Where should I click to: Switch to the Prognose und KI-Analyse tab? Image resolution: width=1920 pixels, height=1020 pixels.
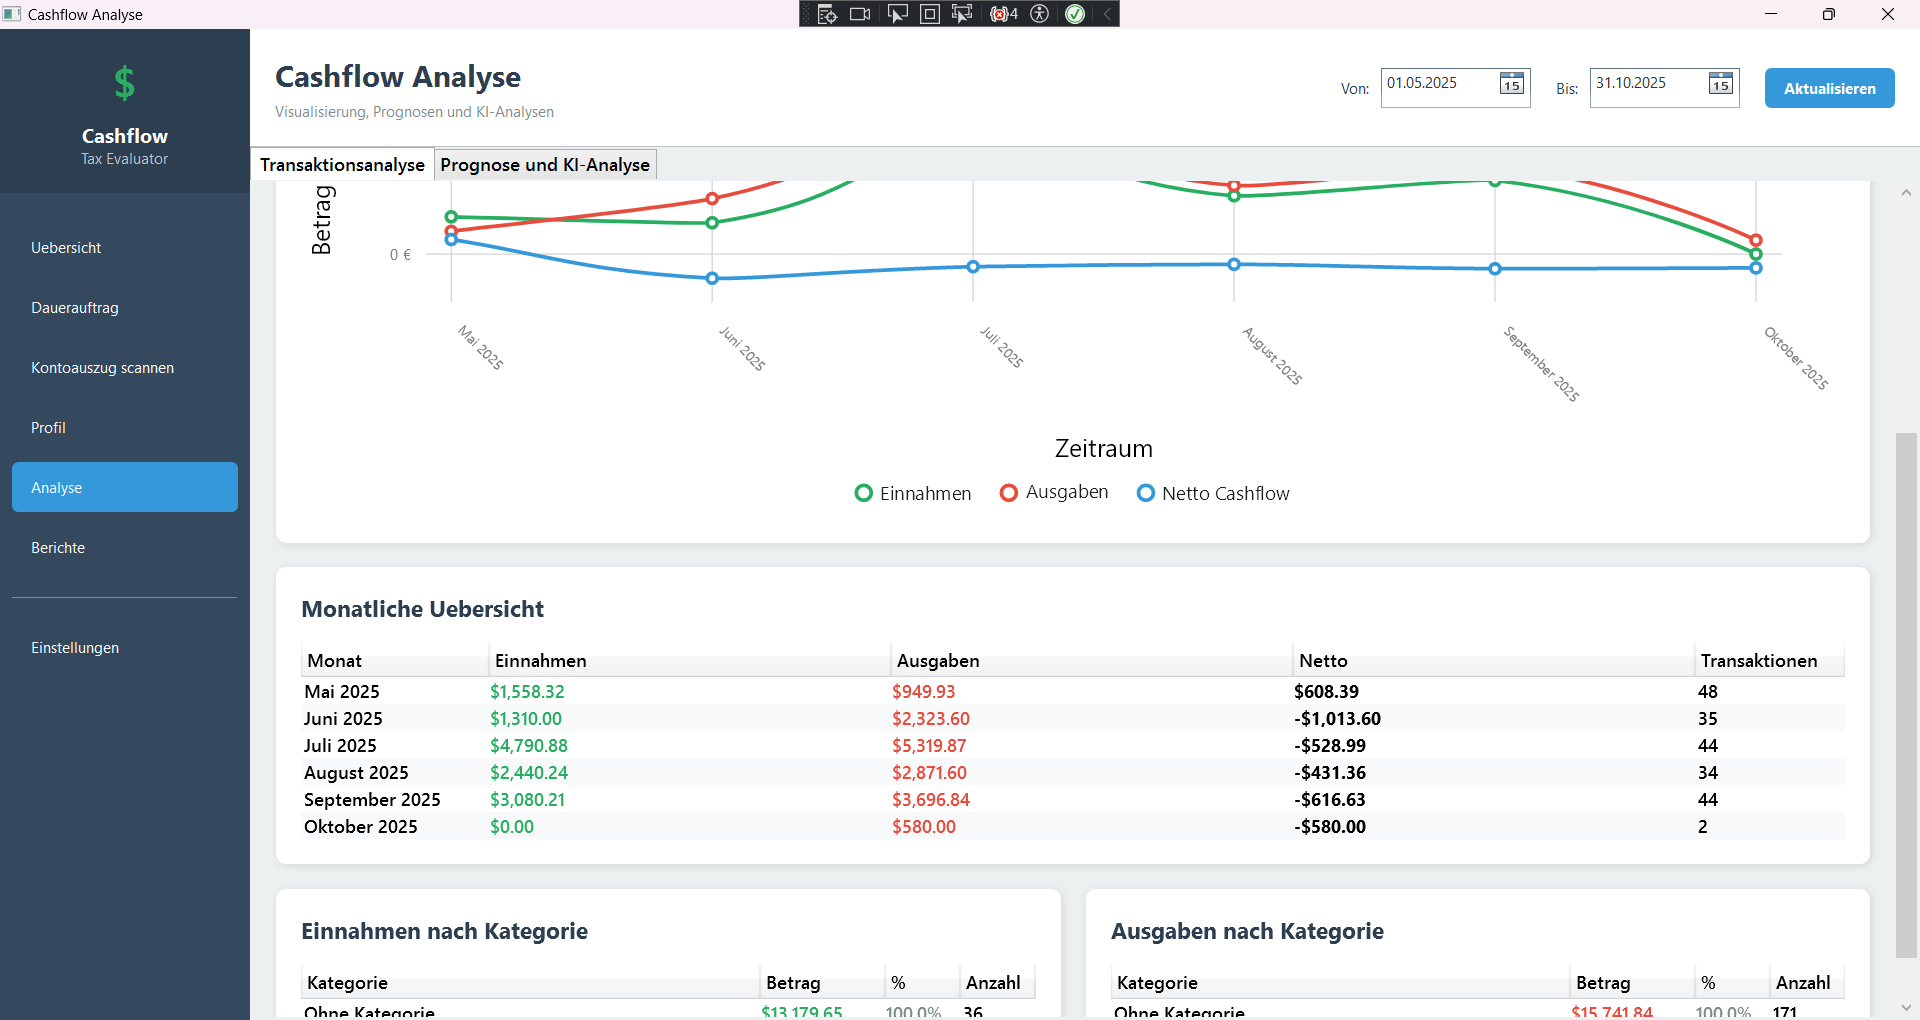(x=545, y=164)
